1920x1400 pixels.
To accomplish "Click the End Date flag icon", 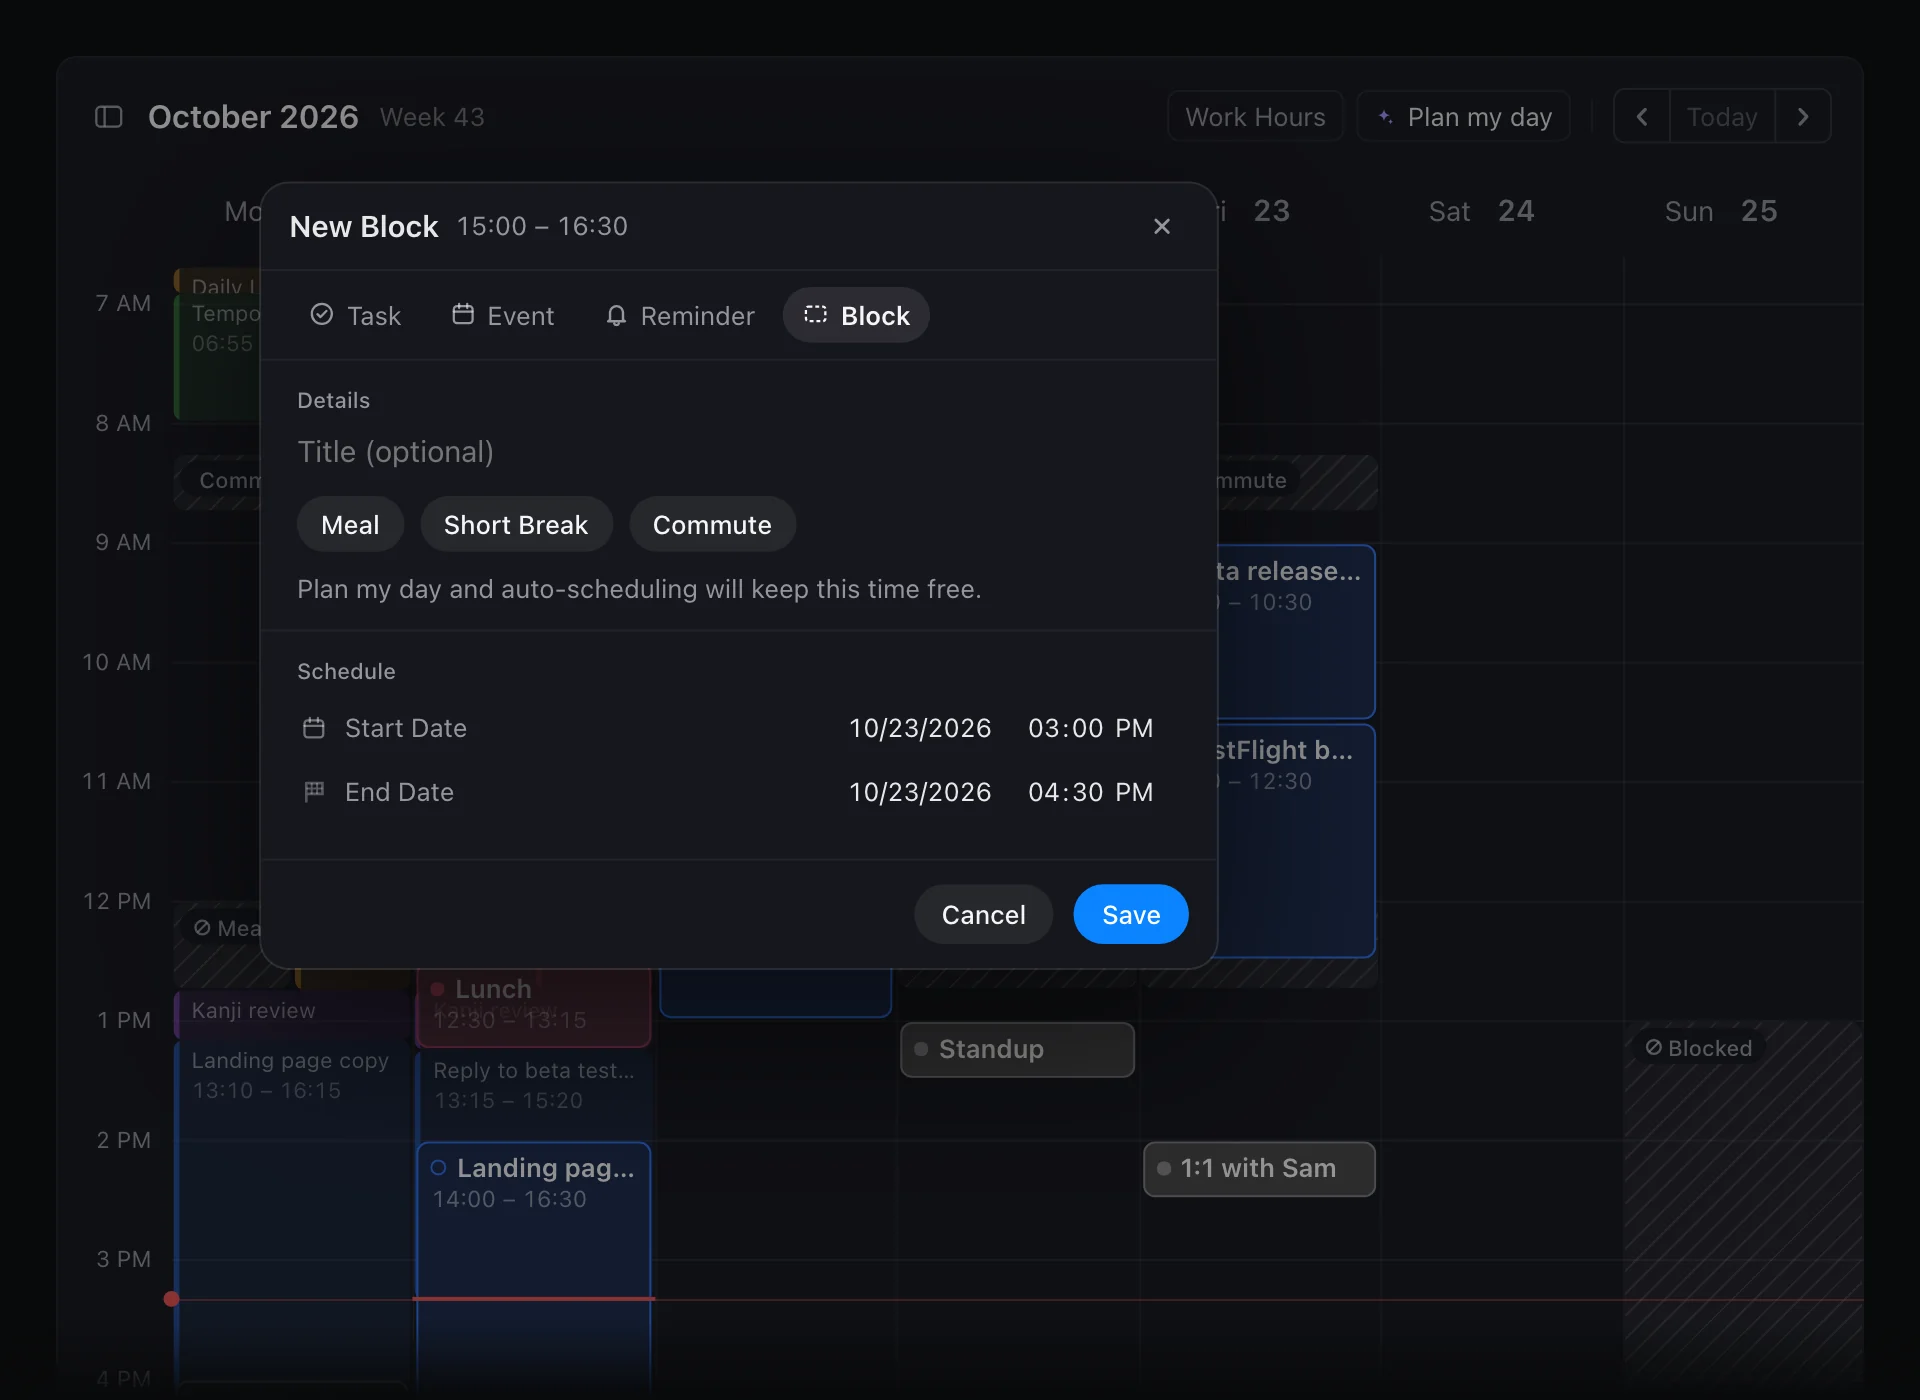I will point(314,792).
